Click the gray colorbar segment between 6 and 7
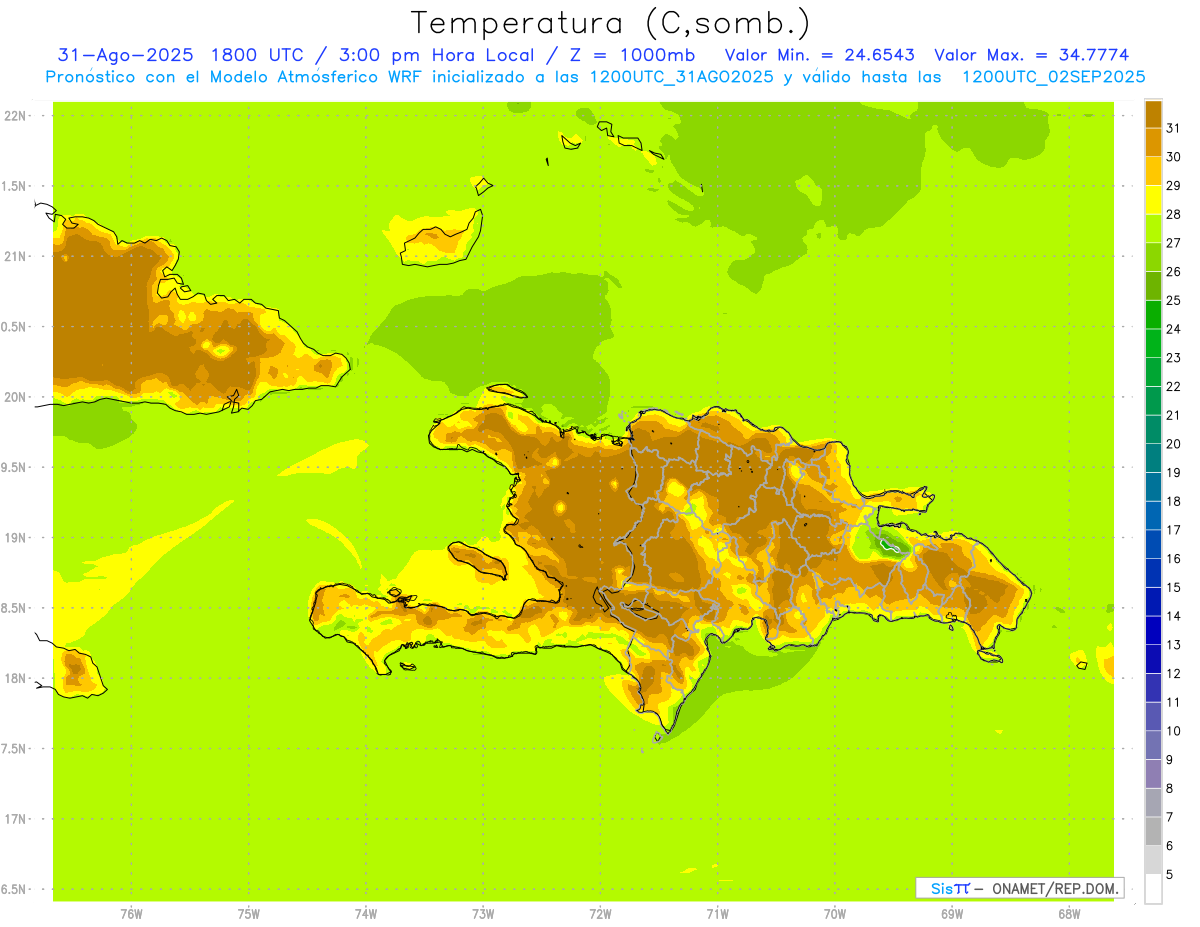 tap(1153, 831)
